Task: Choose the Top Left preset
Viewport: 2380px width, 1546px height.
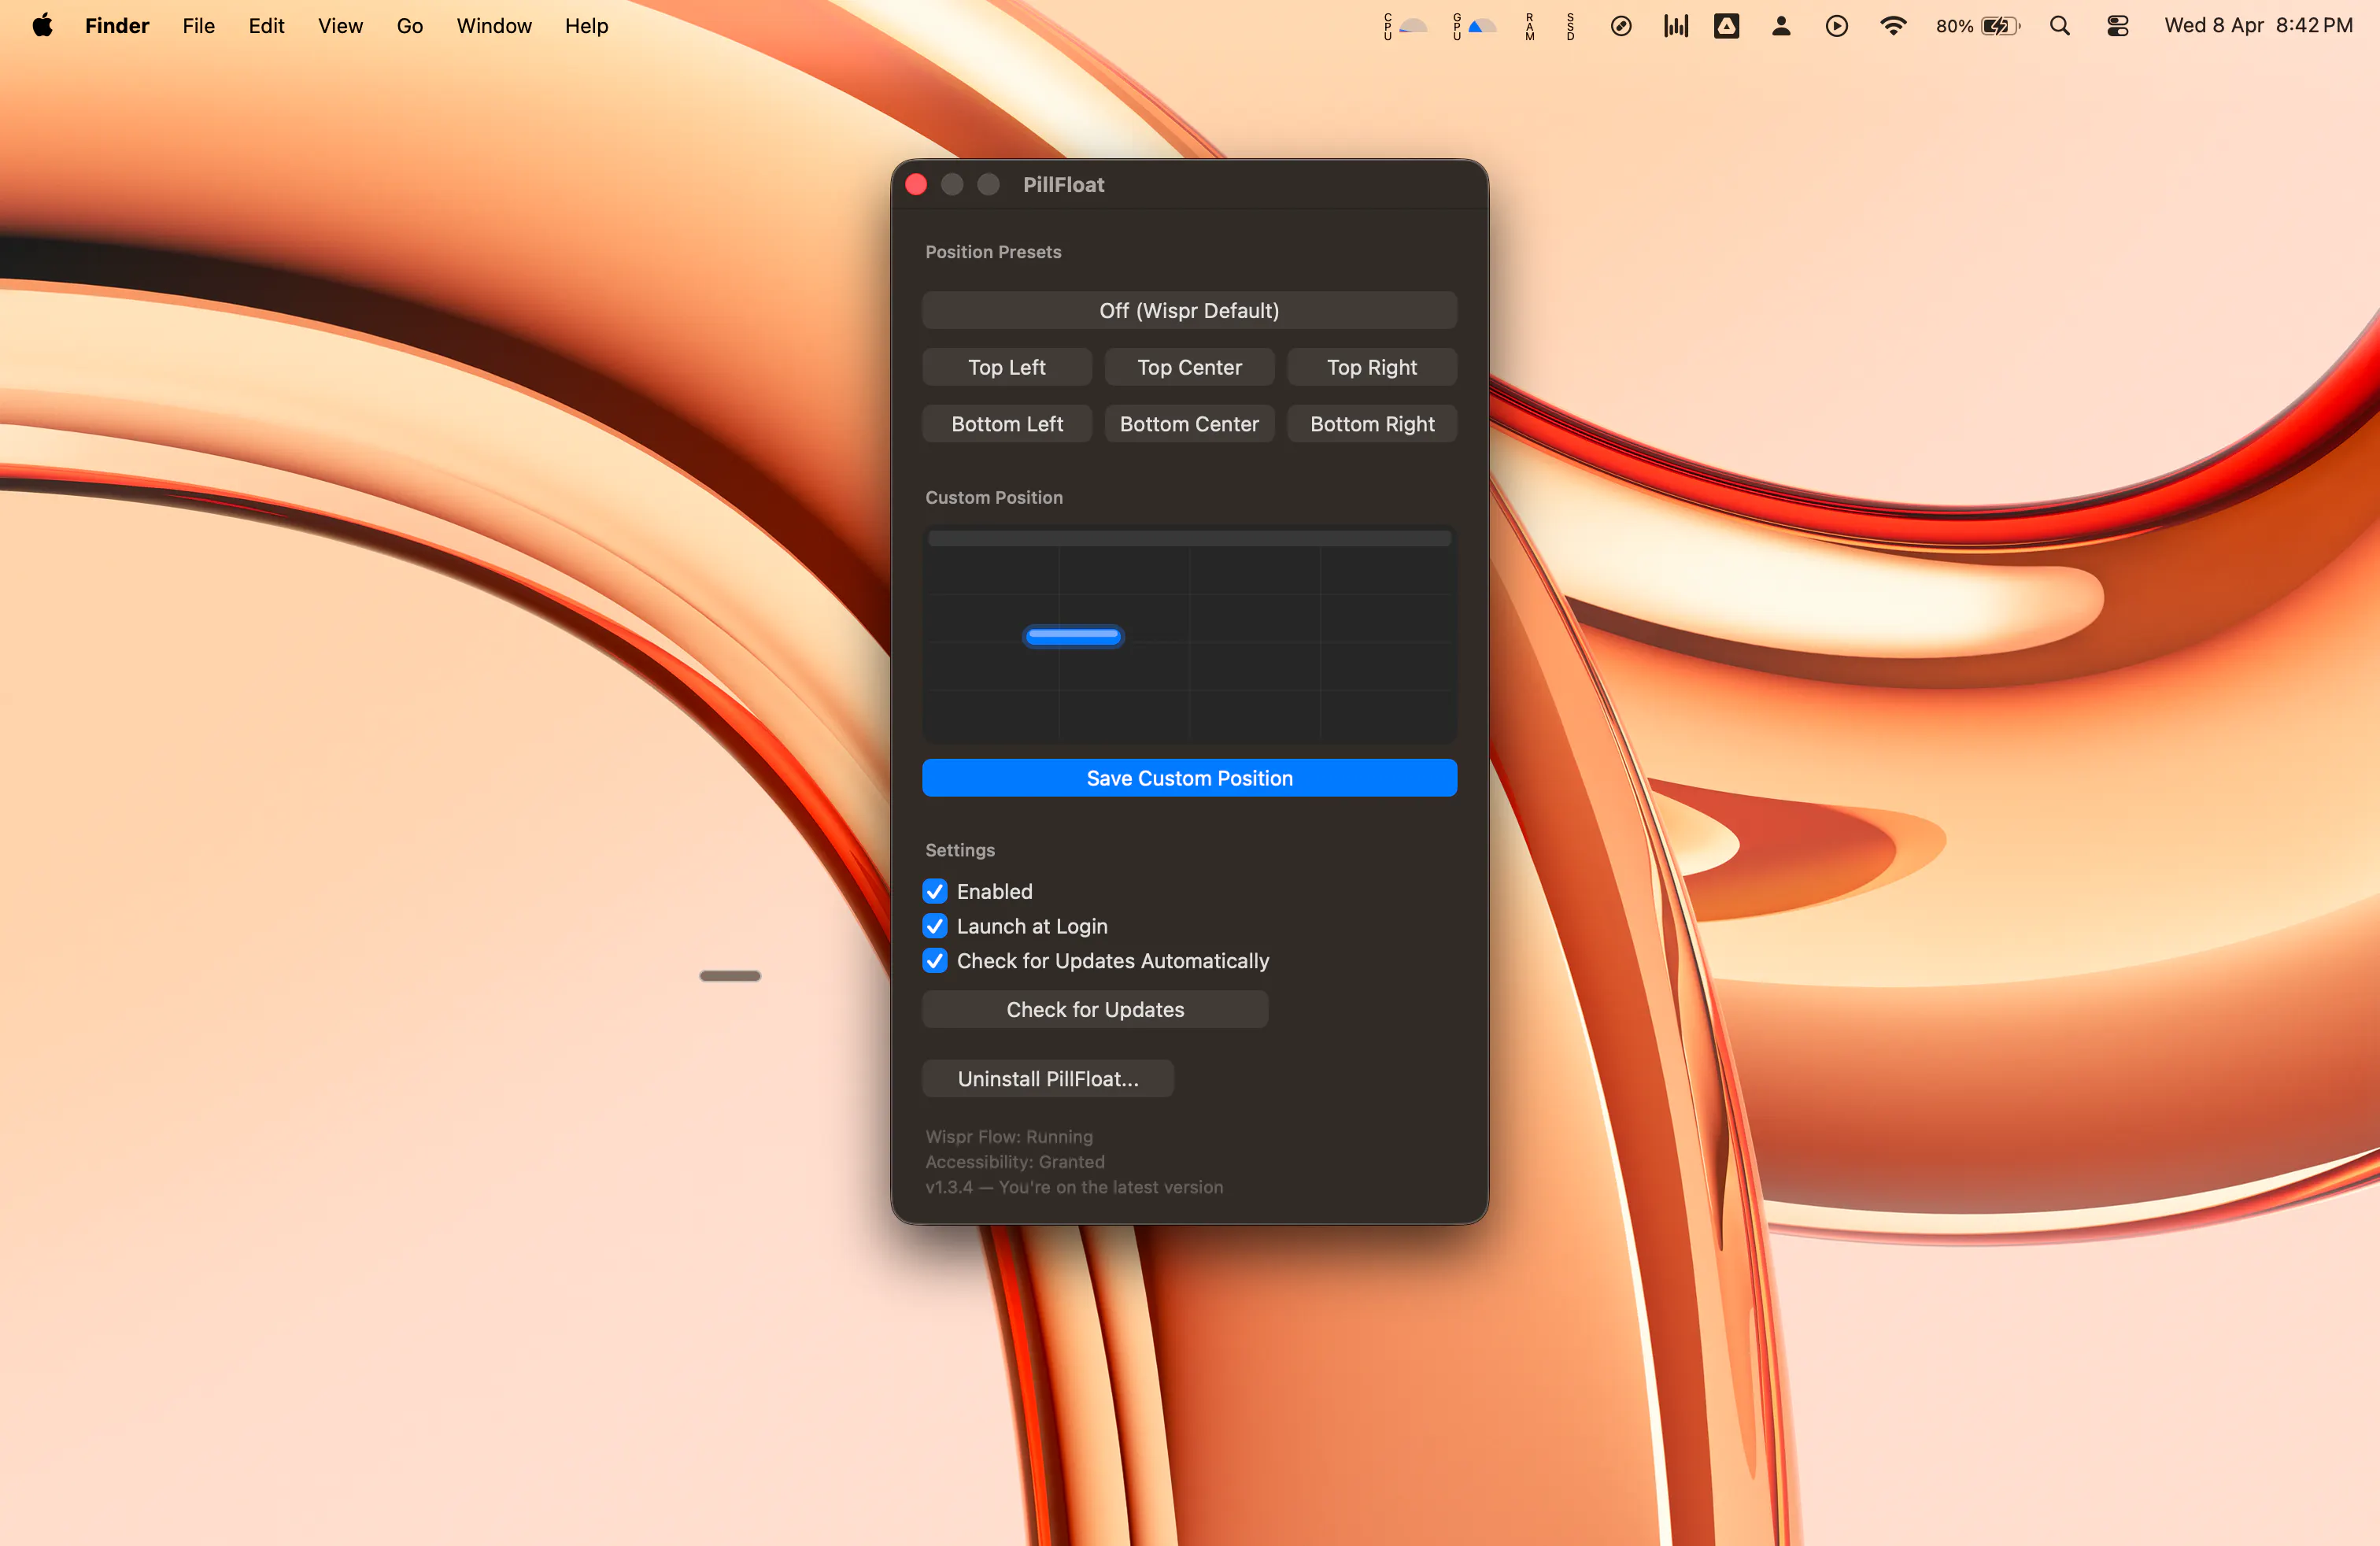Action: click(x=1007, y=367)
